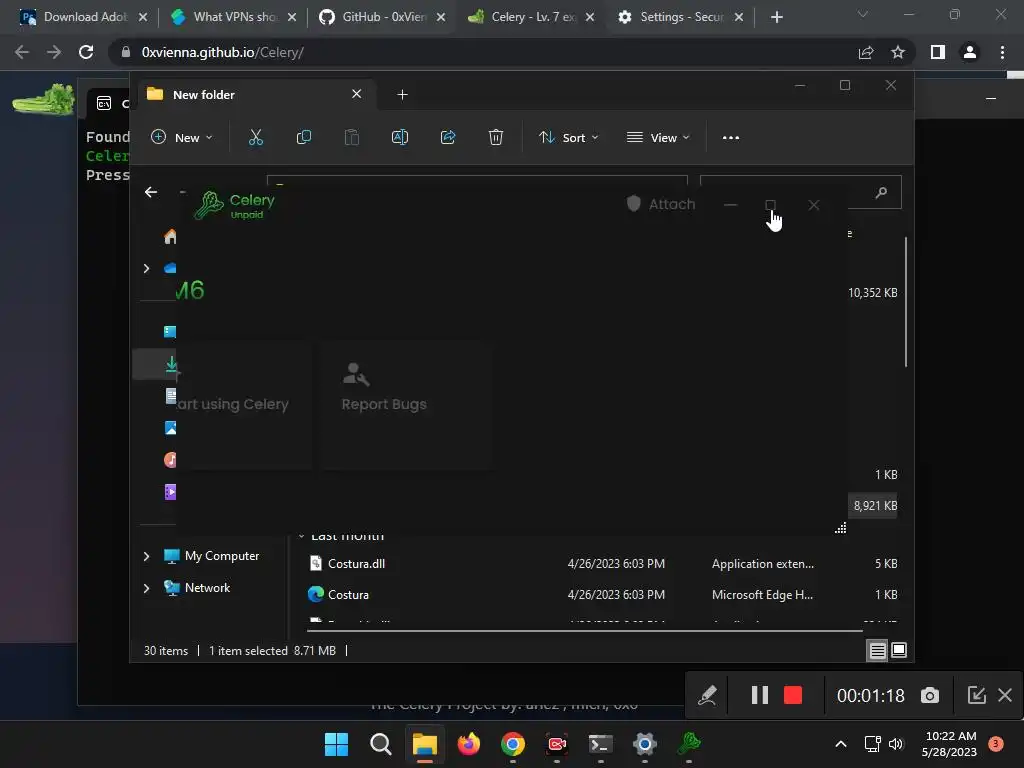Switch to Download Adobe Chrome tab

pyautogui.click(x=83, y=17)
